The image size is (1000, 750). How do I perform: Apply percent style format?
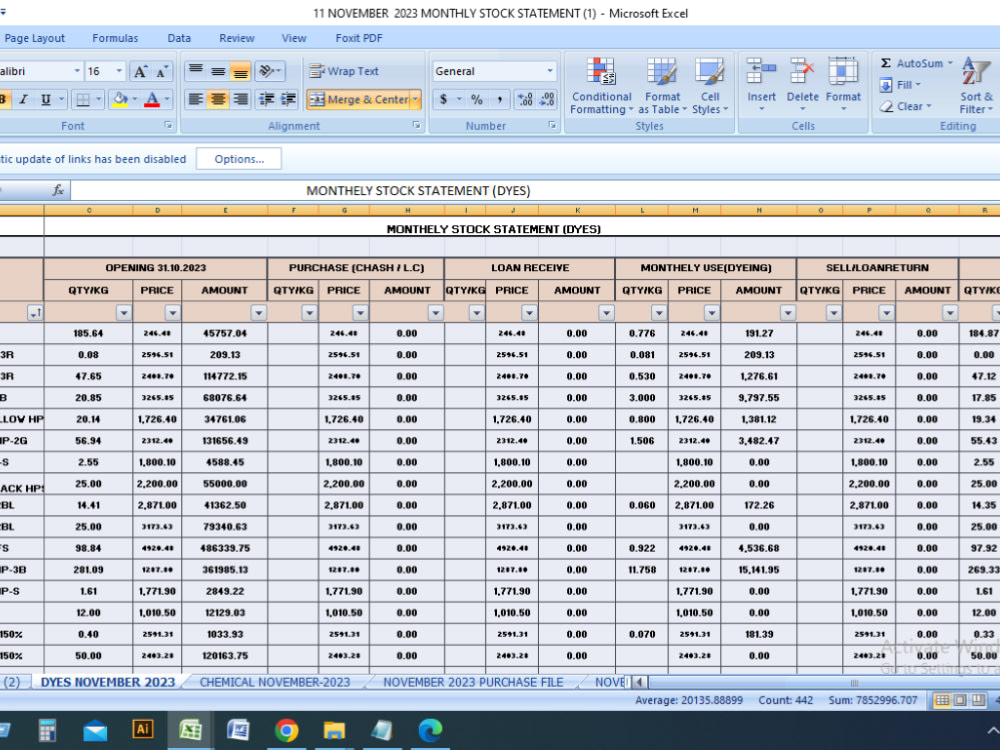[x=476, y=99]
